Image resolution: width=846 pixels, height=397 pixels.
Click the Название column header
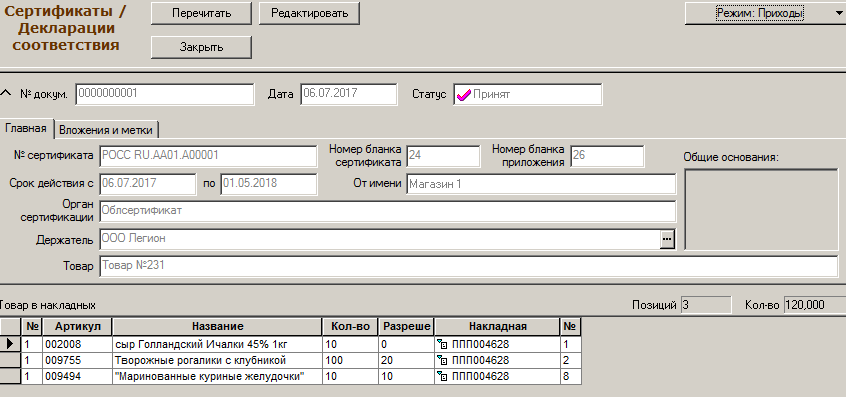[x=217, y=326]
